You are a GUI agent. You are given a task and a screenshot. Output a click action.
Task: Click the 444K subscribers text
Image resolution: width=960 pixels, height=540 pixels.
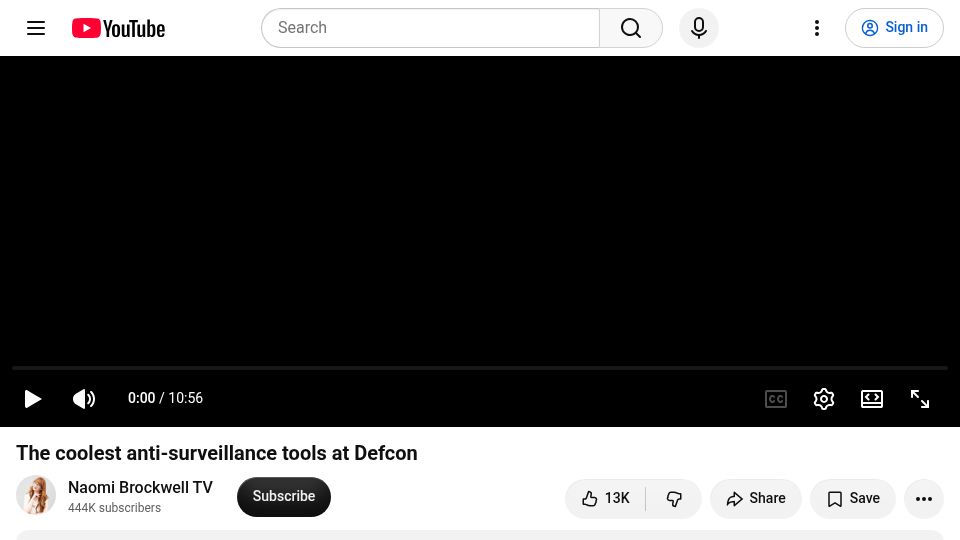pos(114,508)
